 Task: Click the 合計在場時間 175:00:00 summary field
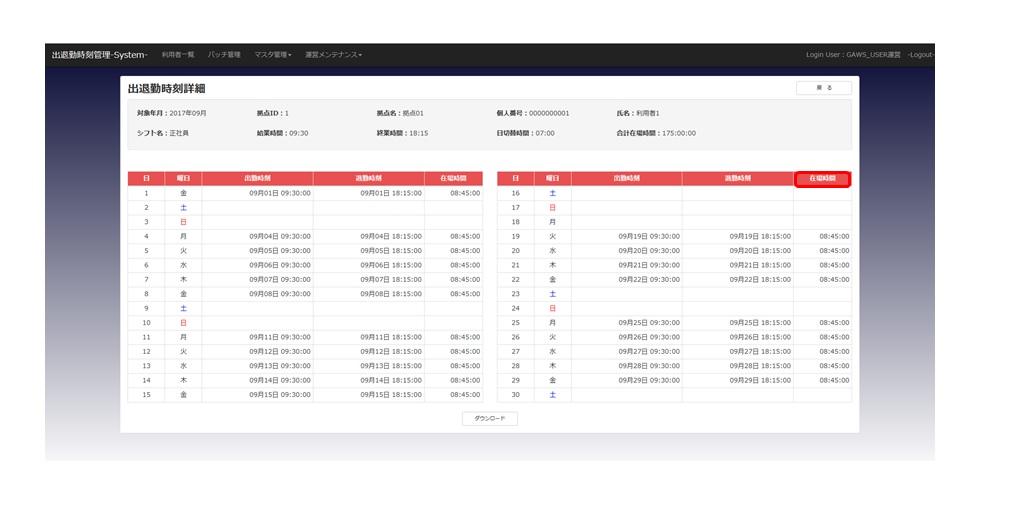click(x=656, y=133)
